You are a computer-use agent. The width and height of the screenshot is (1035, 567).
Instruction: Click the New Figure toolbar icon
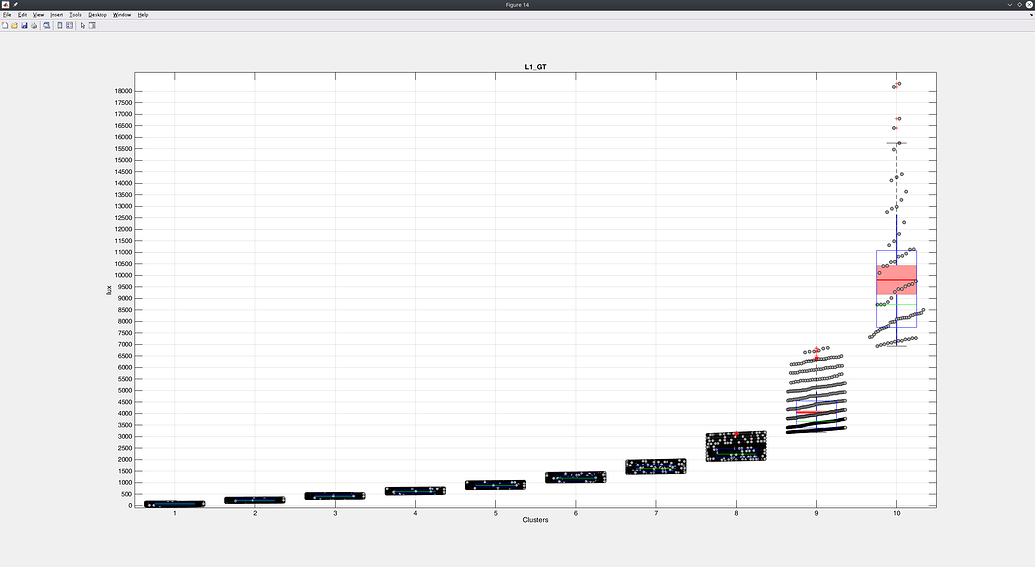click(x=5, y=25)
